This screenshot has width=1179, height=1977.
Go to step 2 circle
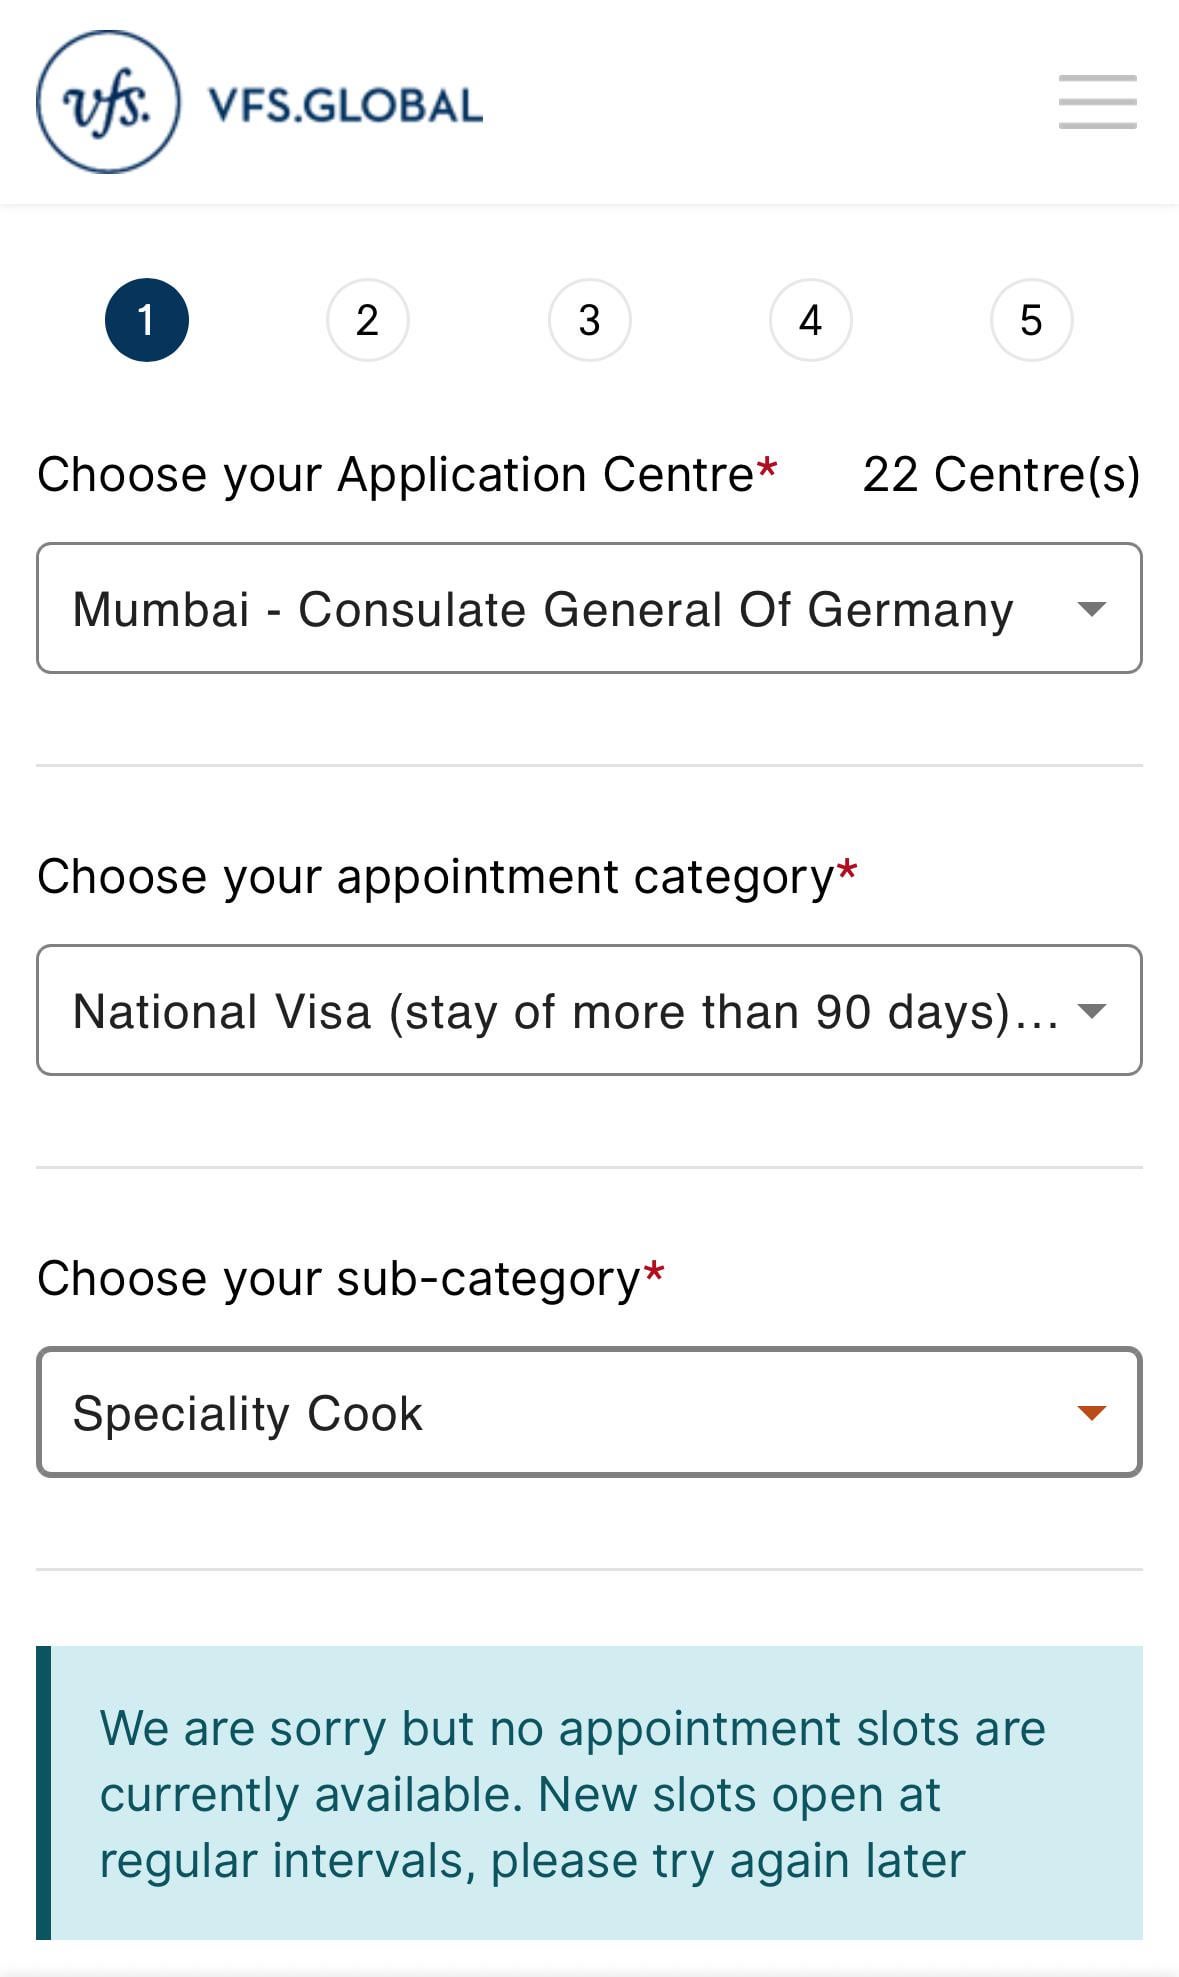[368, 320]
